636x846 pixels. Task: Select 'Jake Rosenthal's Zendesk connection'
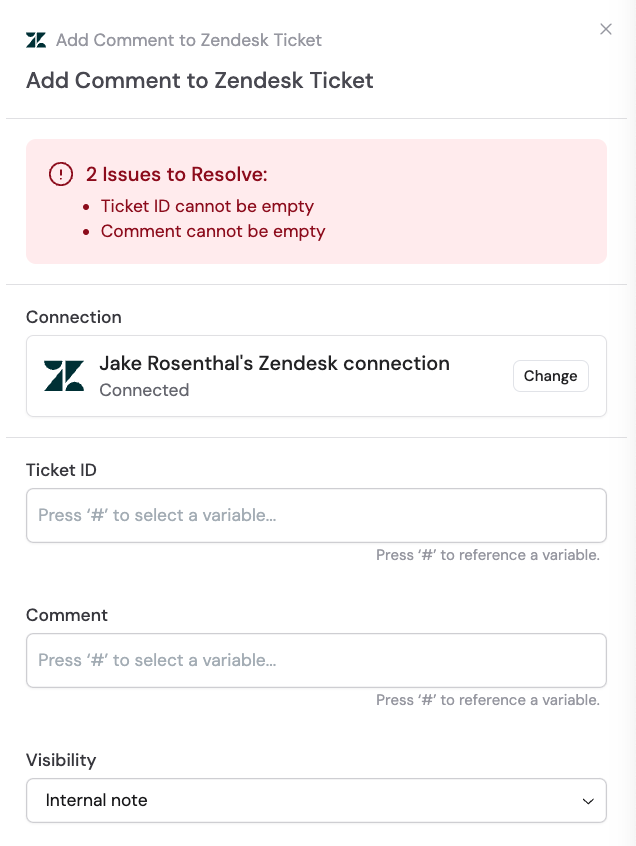(274, 363)
